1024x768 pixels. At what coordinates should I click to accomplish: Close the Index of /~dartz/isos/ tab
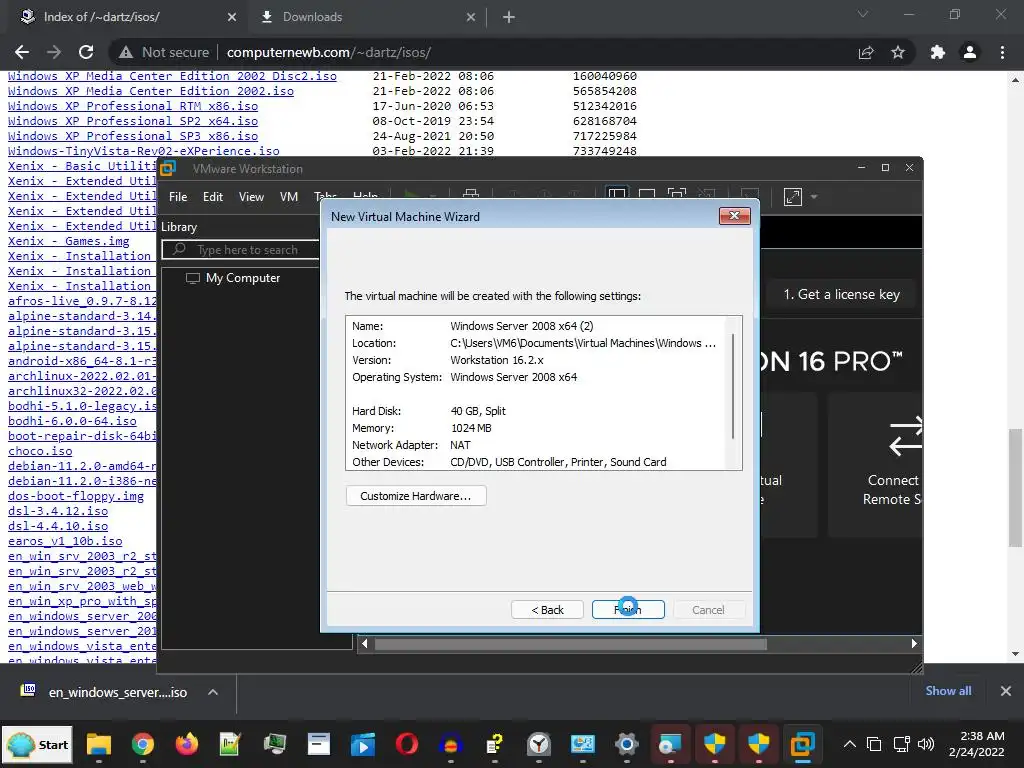click(x=232, y=17)
